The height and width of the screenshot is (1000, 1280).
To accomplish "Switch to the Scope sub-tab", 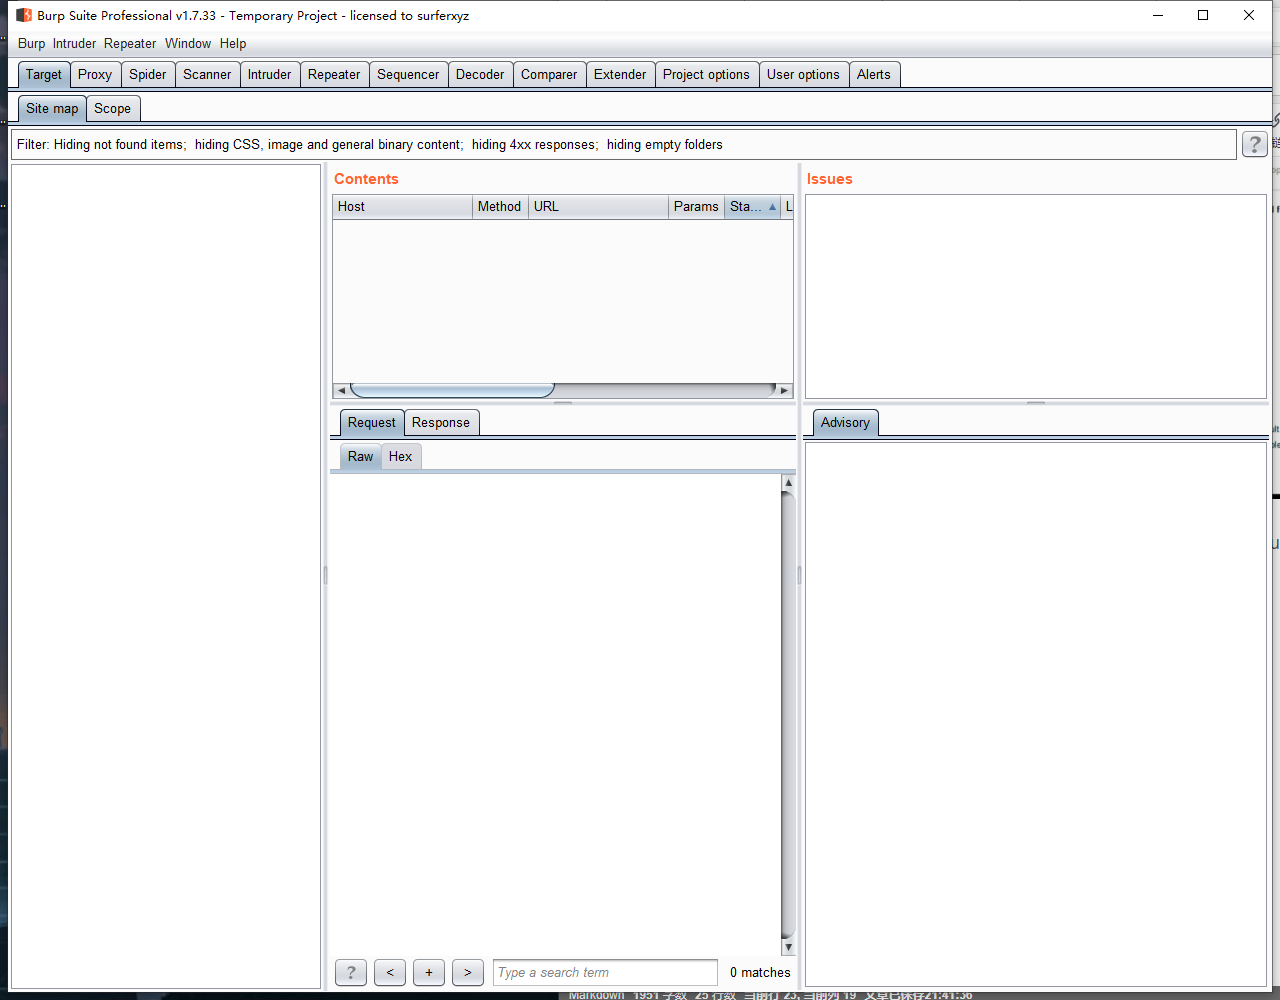I will 112,109.
